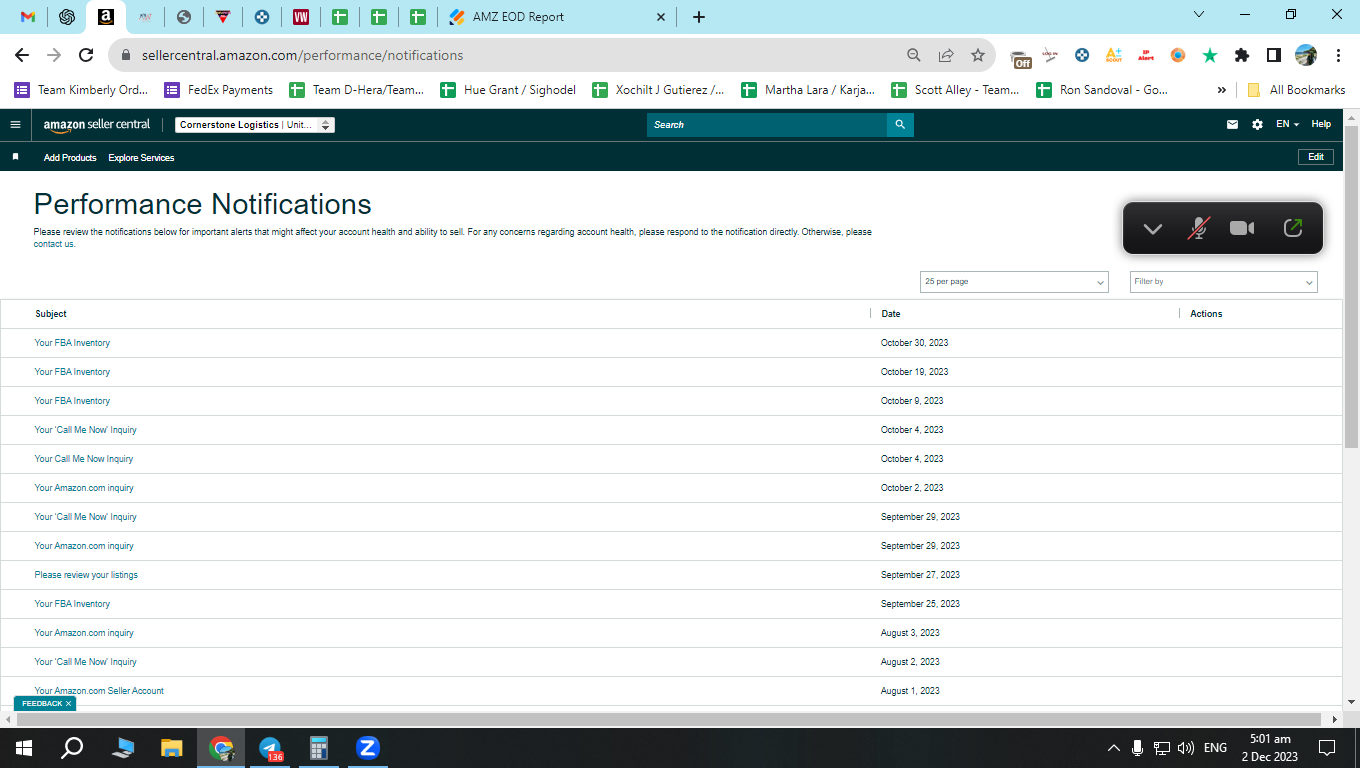Open the EN language dropdown

[1287, 125]
